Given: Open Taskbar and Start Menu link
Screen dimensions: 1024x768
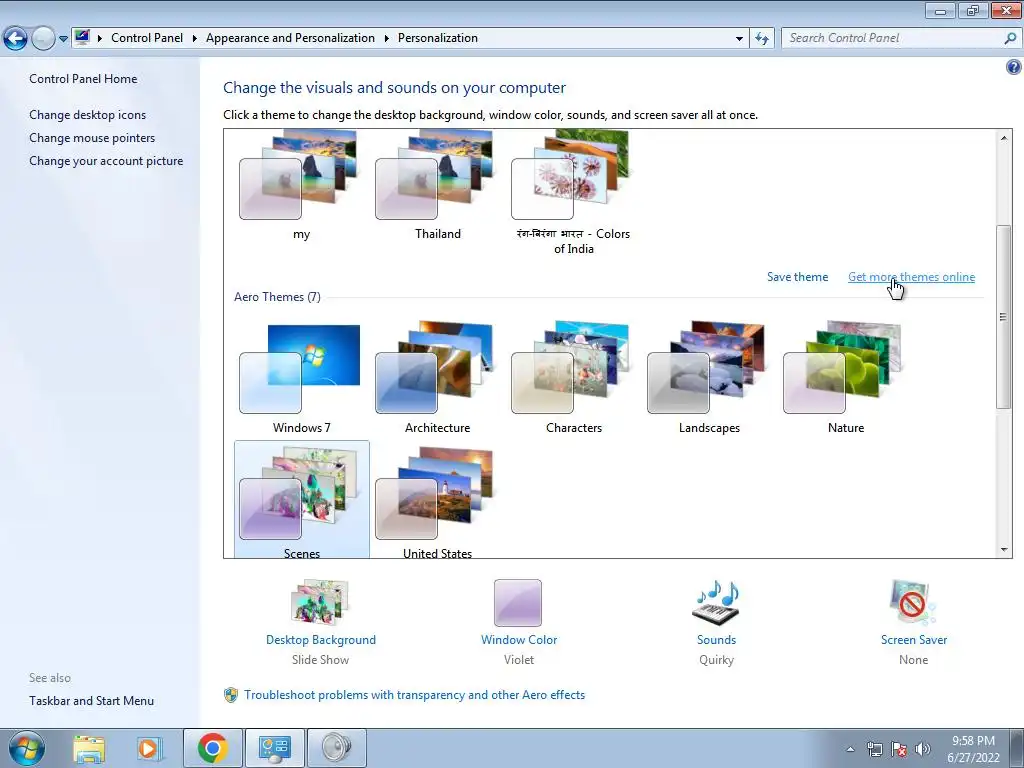Looking at the screenshot, I should point(91,701).
